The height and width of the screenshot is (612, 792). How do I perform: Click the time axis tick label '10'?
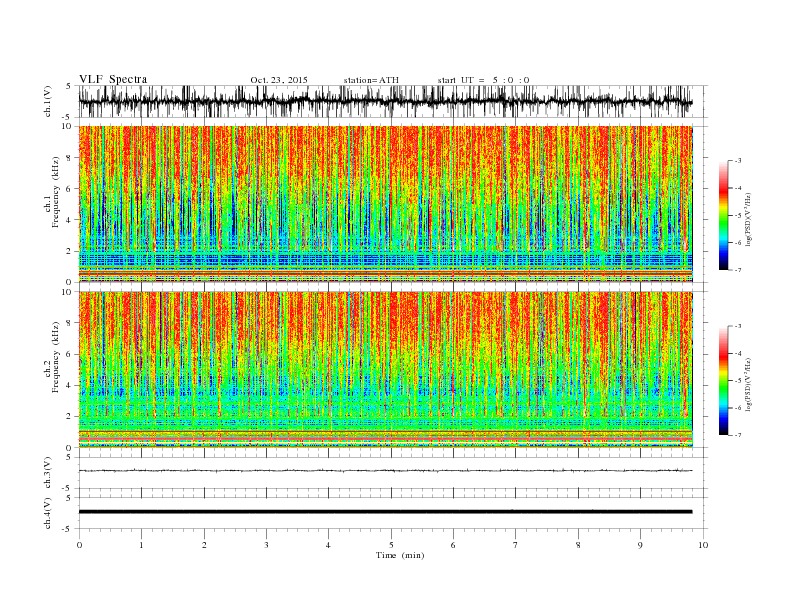[x=703, y=545]
